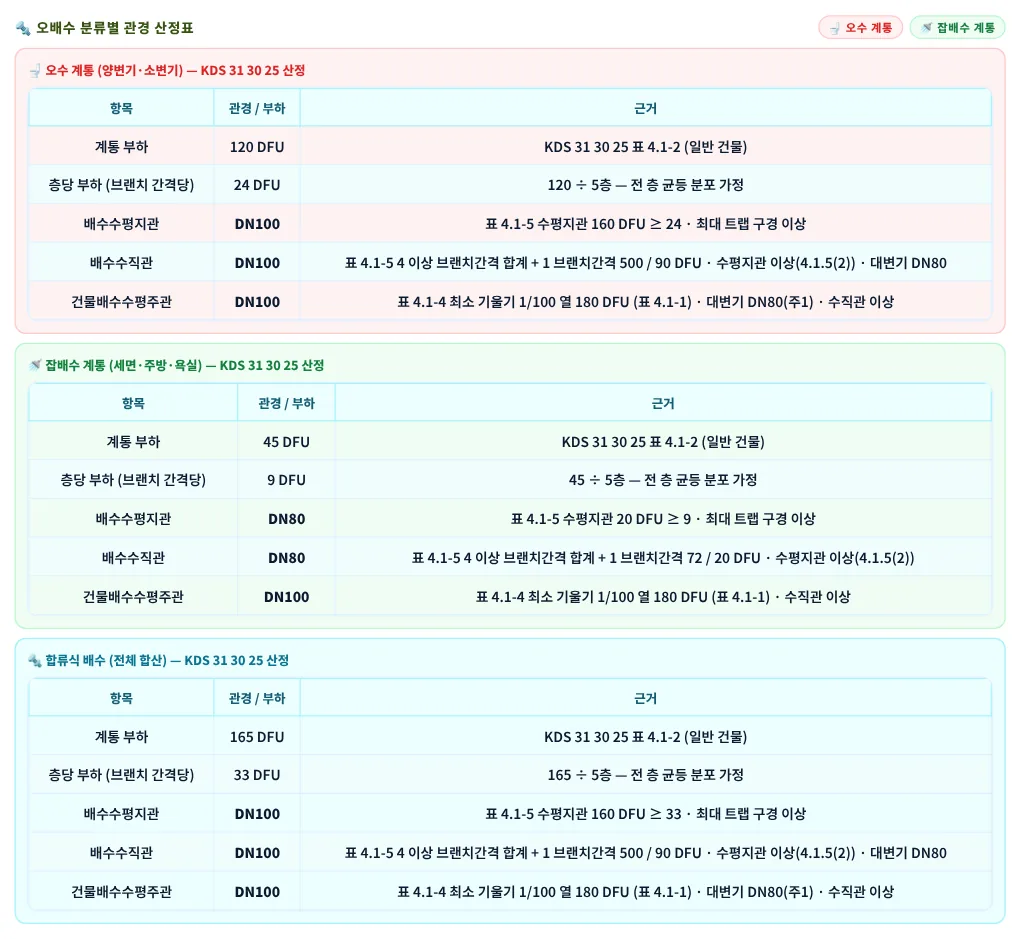Click the 잡배수 계통 legend pill button
1021x939 pixels.
957,27
